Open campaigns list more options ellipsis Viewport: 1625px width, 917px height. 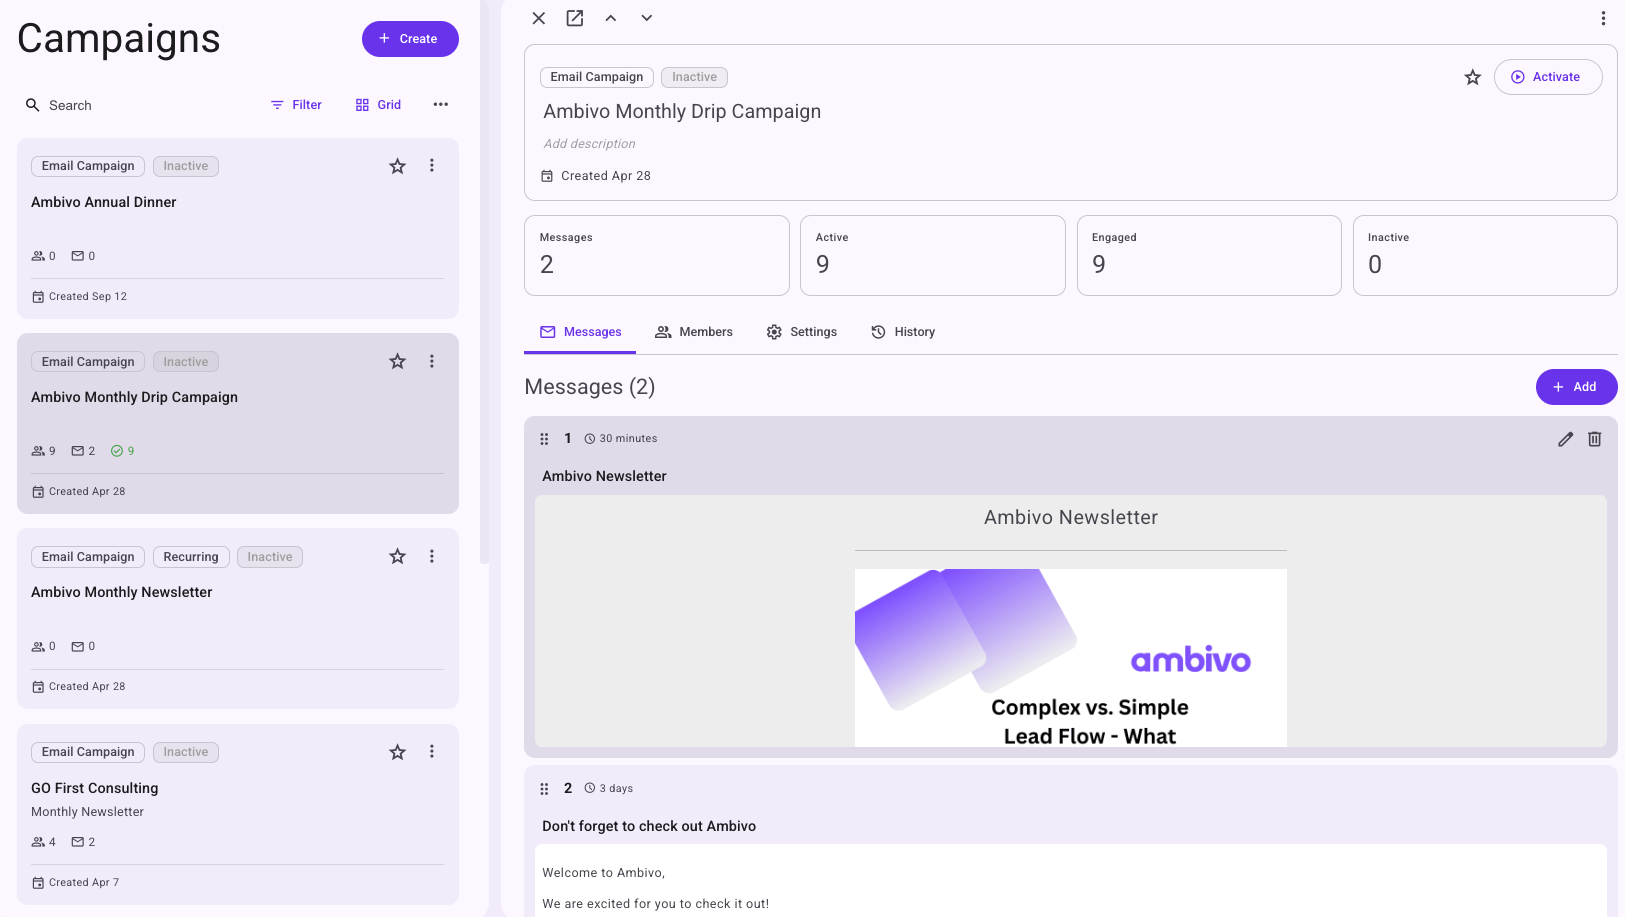441,105
